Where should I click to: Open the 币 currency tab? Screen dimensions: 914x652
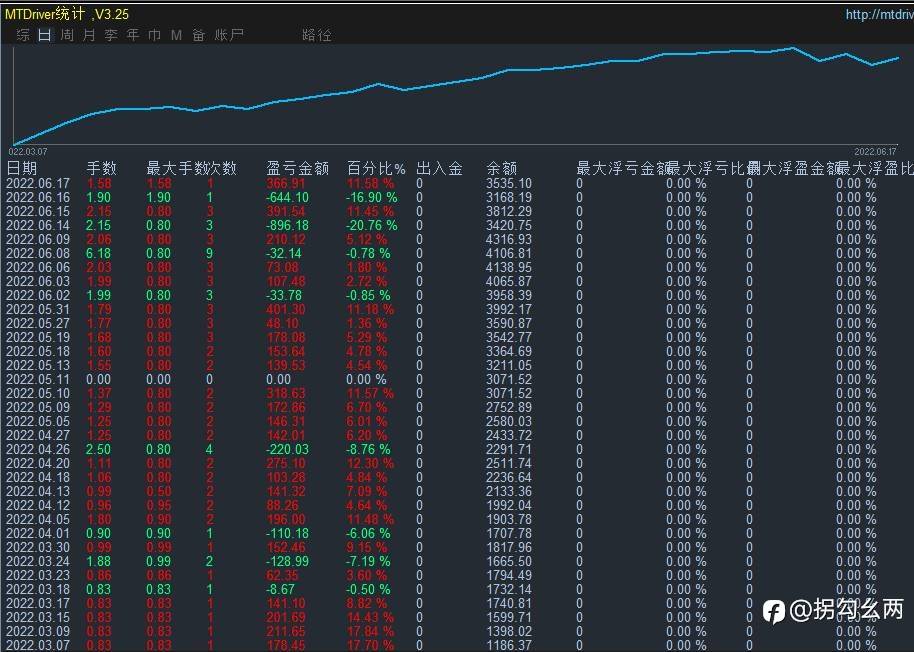(154, 35)
